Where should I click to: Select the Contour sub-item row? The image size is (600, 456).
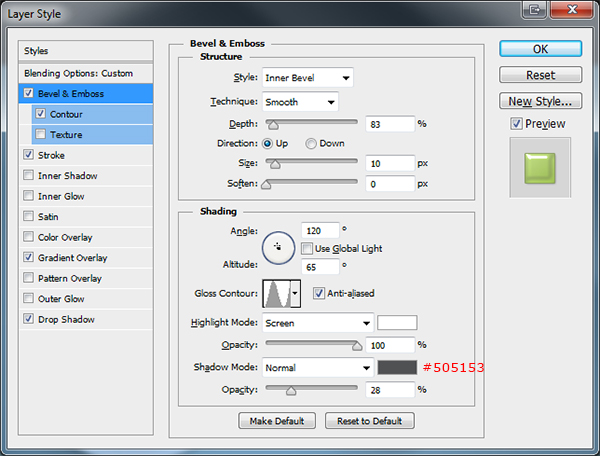(92, 114)
